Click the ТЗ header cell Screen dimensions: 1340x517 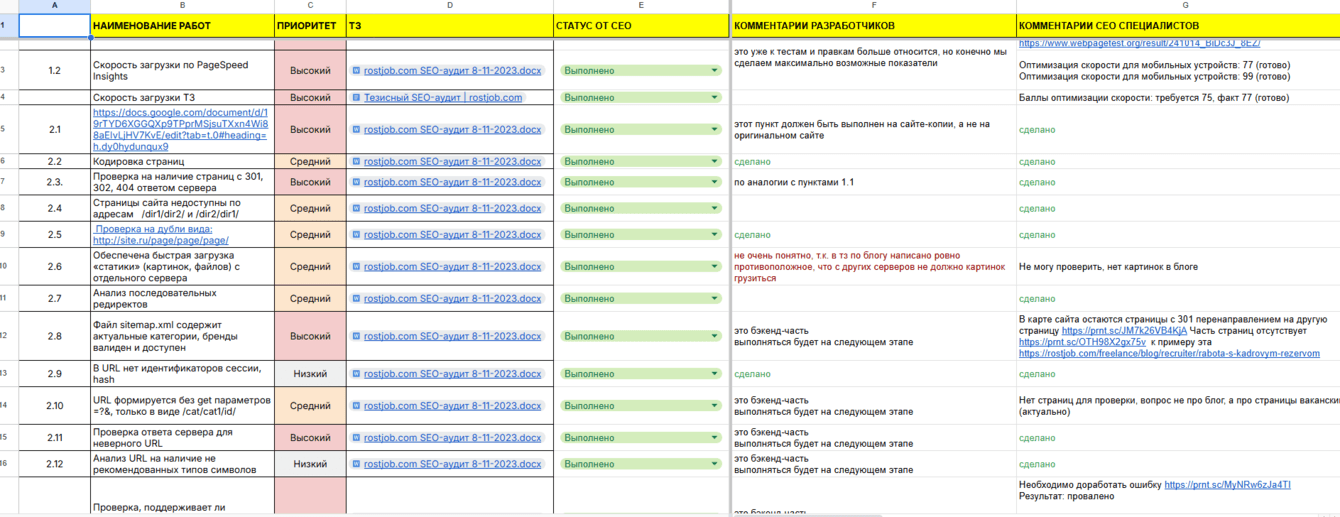(x=450, y=25)
